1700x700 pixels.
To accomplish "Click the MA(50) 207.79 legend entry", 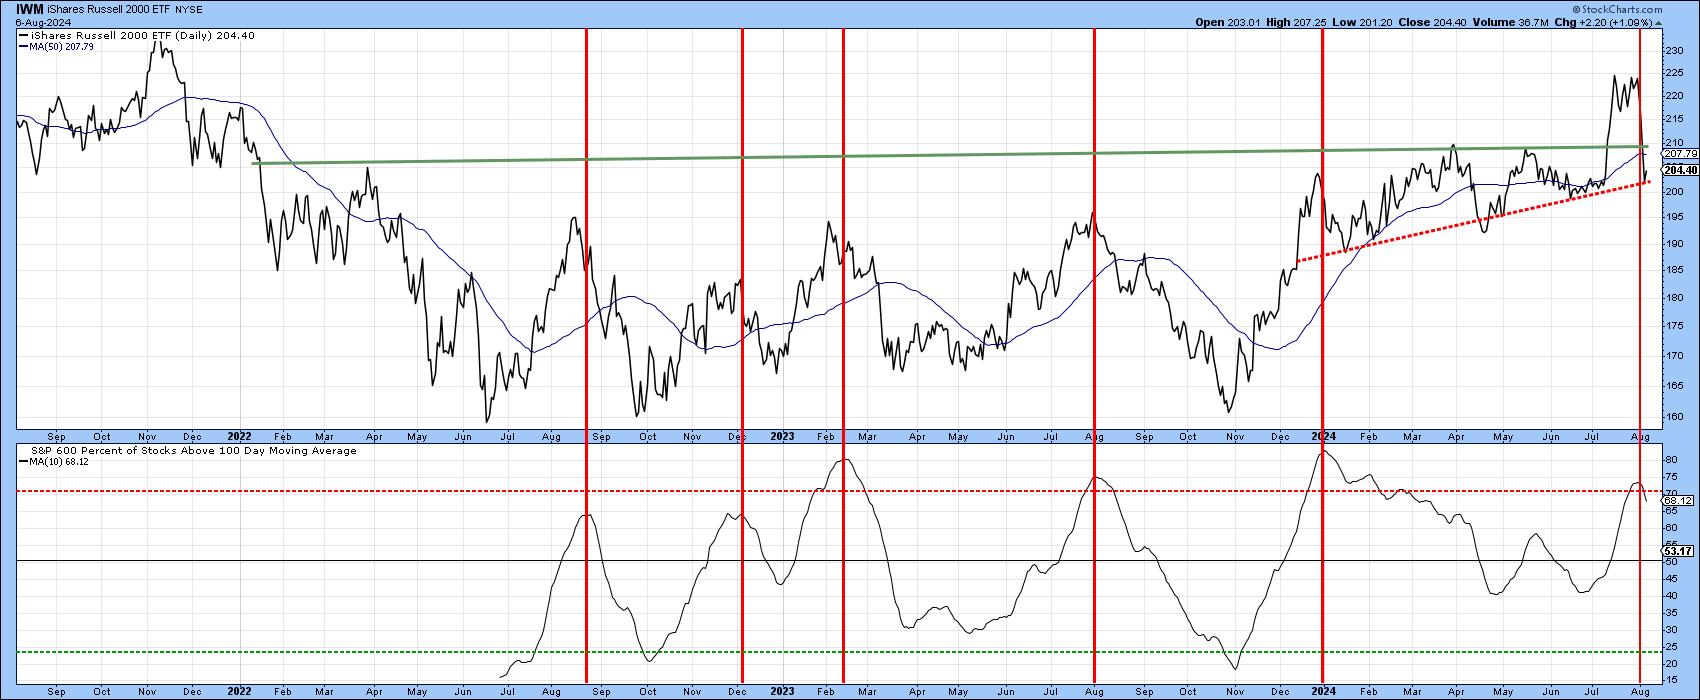I will (57, 46).
